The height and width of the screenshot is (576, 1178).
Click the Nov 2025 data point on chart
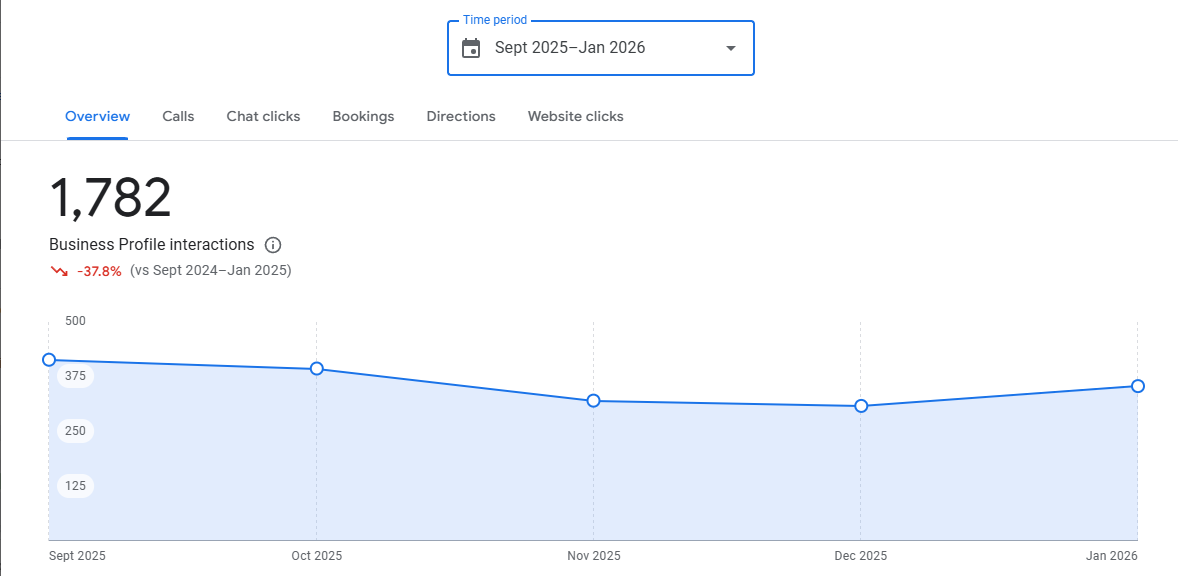[593, 400]
